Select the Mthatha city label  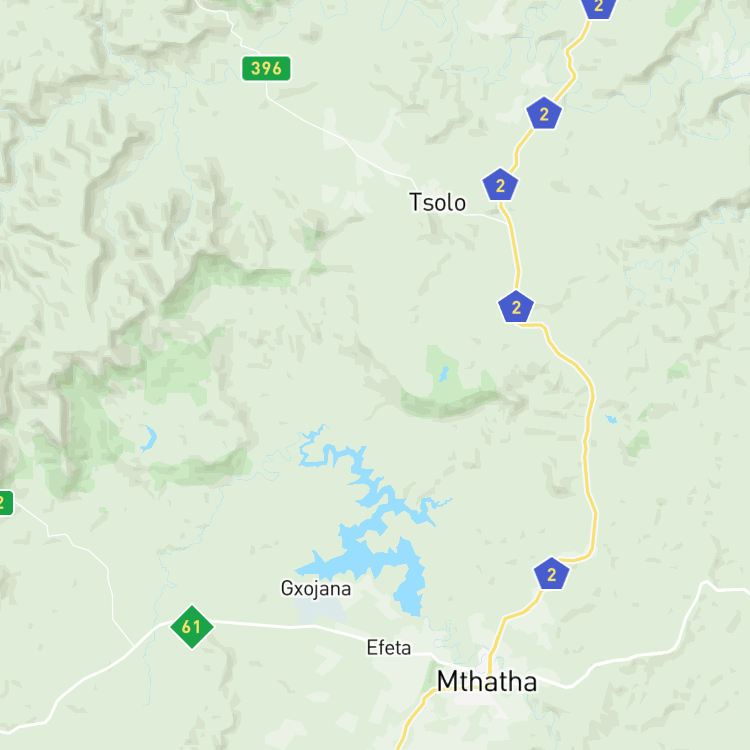pos(486,681)
